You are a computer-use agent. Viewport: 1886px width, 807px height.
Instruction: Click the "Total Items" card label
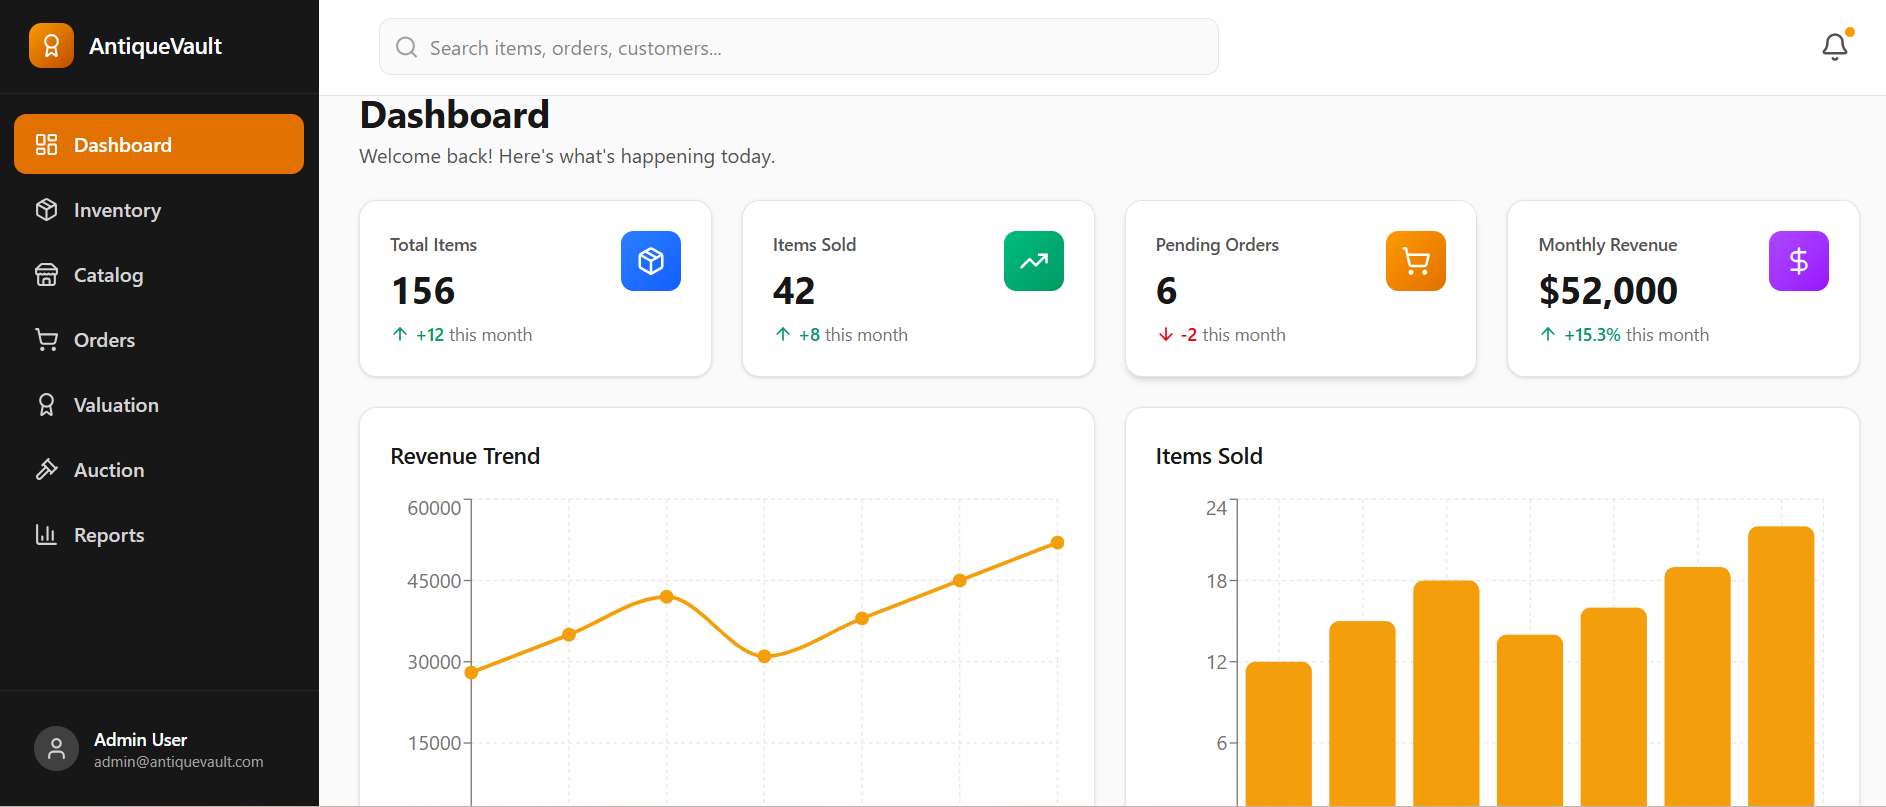(x=433, y=245)
